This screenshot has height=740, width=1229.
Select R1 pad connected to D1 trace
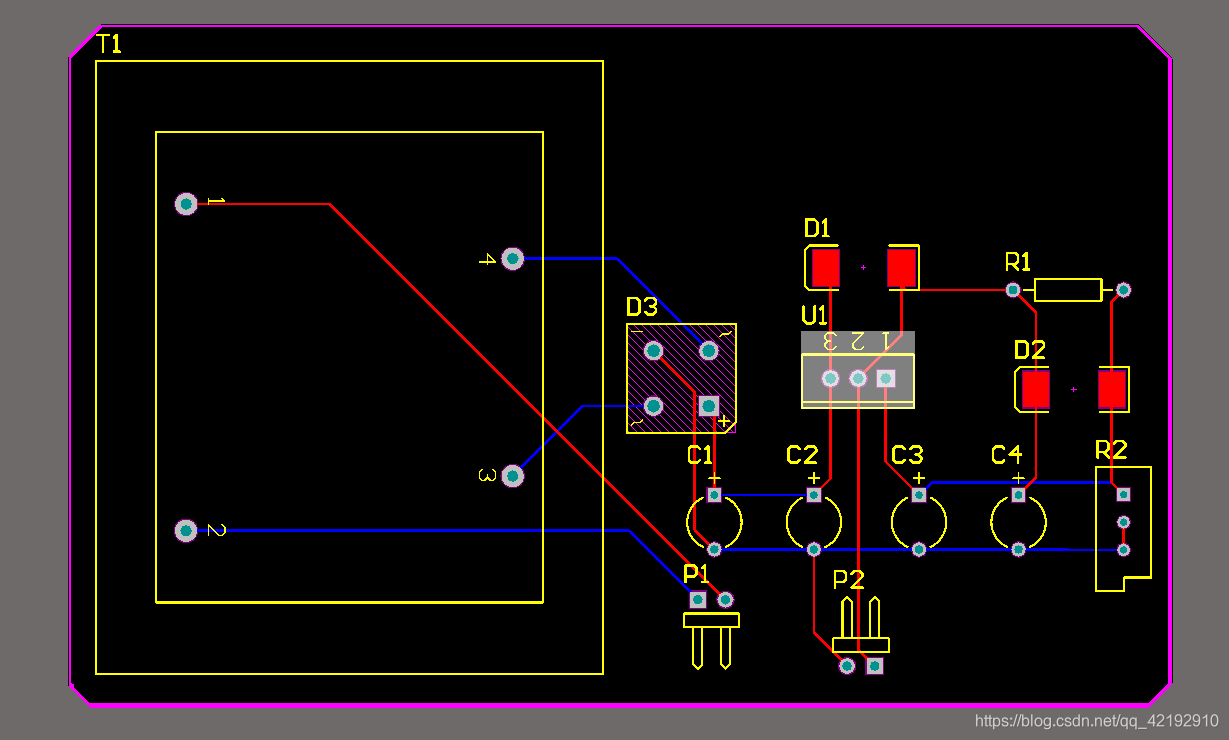pyautogui.click(x=1013, y=289)
